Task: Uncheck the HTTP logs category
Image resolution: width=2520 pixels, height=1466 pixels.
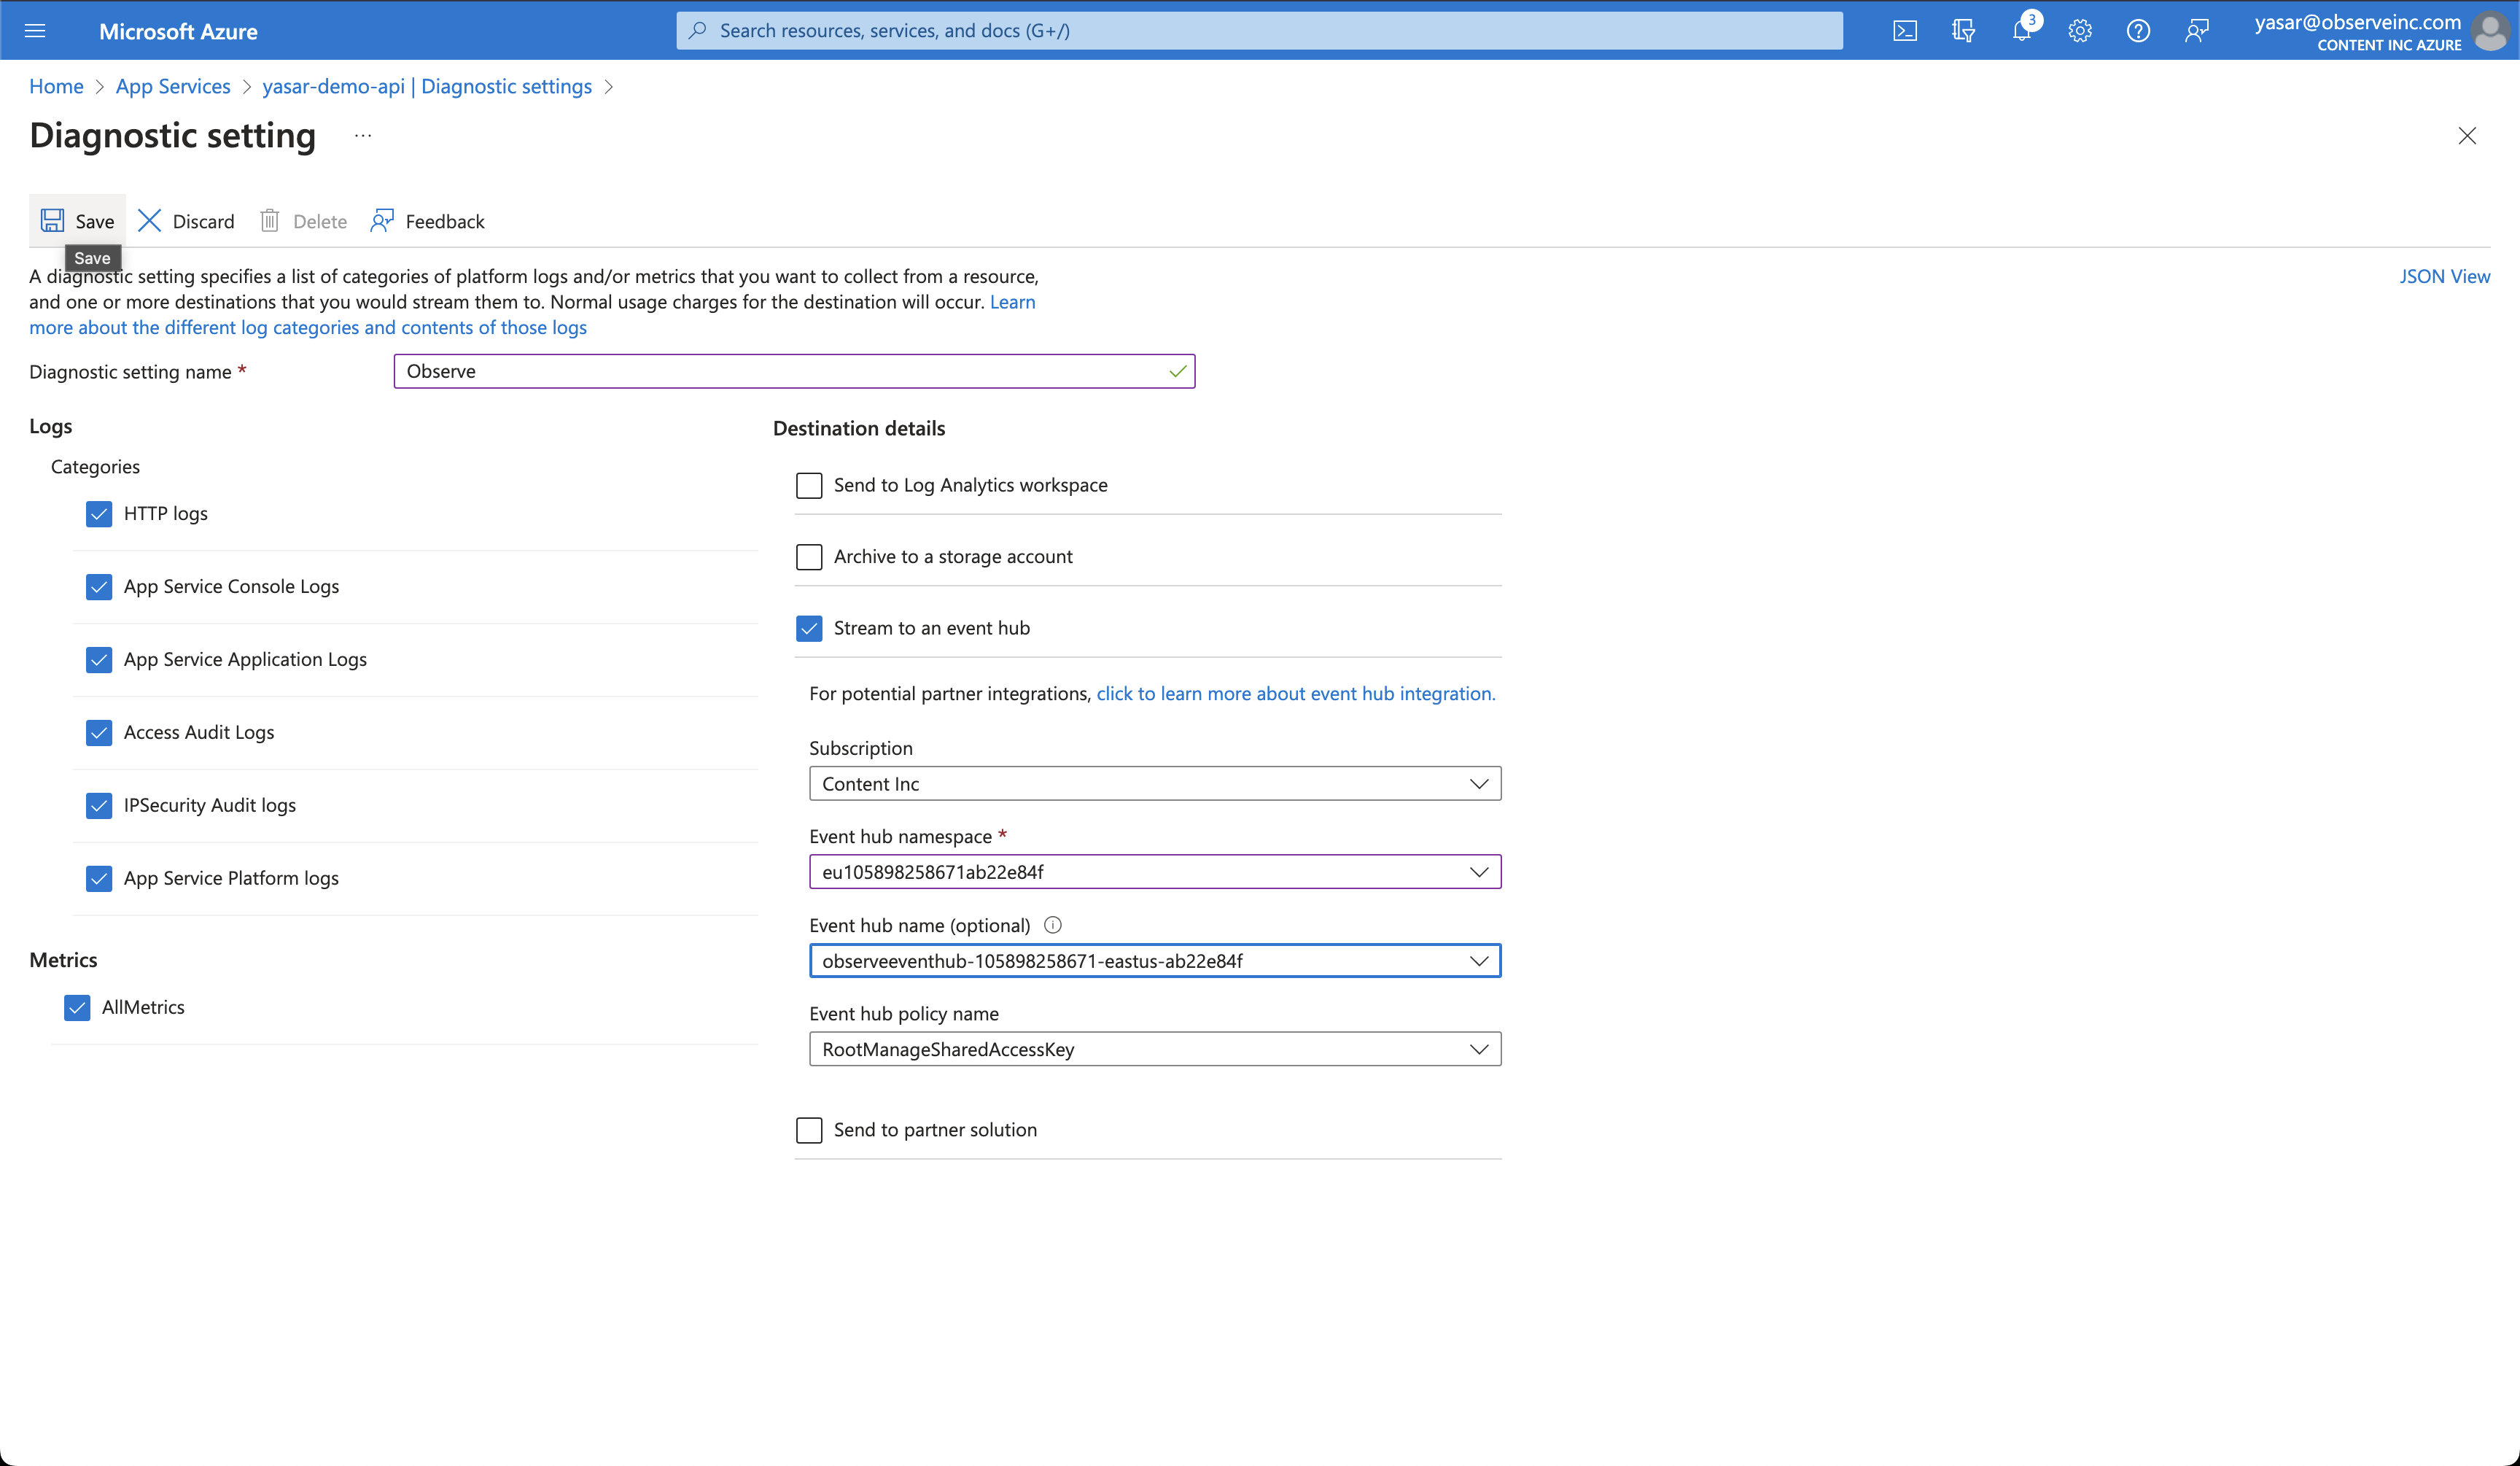Action: coord(99,514)
